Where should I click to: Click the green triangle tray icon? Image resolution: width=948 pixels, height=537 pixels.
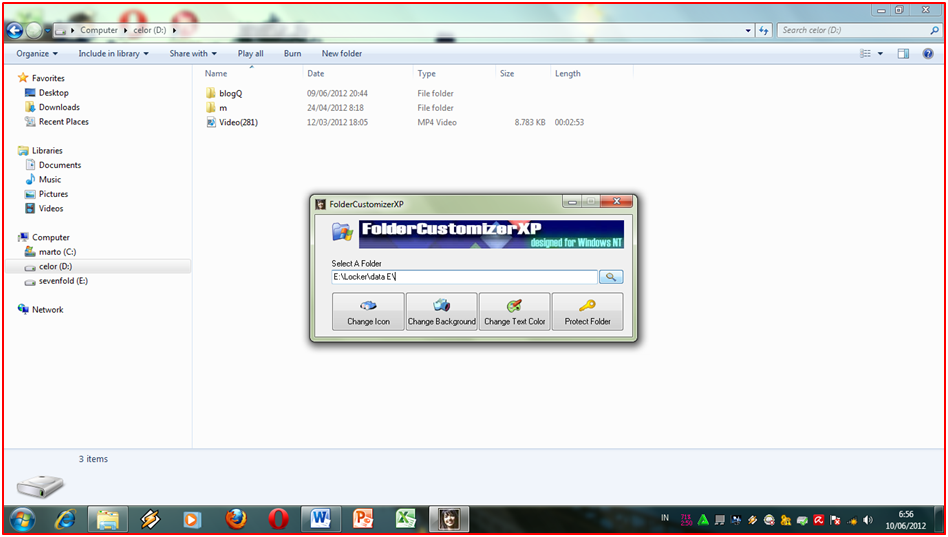tap(703, 519)
